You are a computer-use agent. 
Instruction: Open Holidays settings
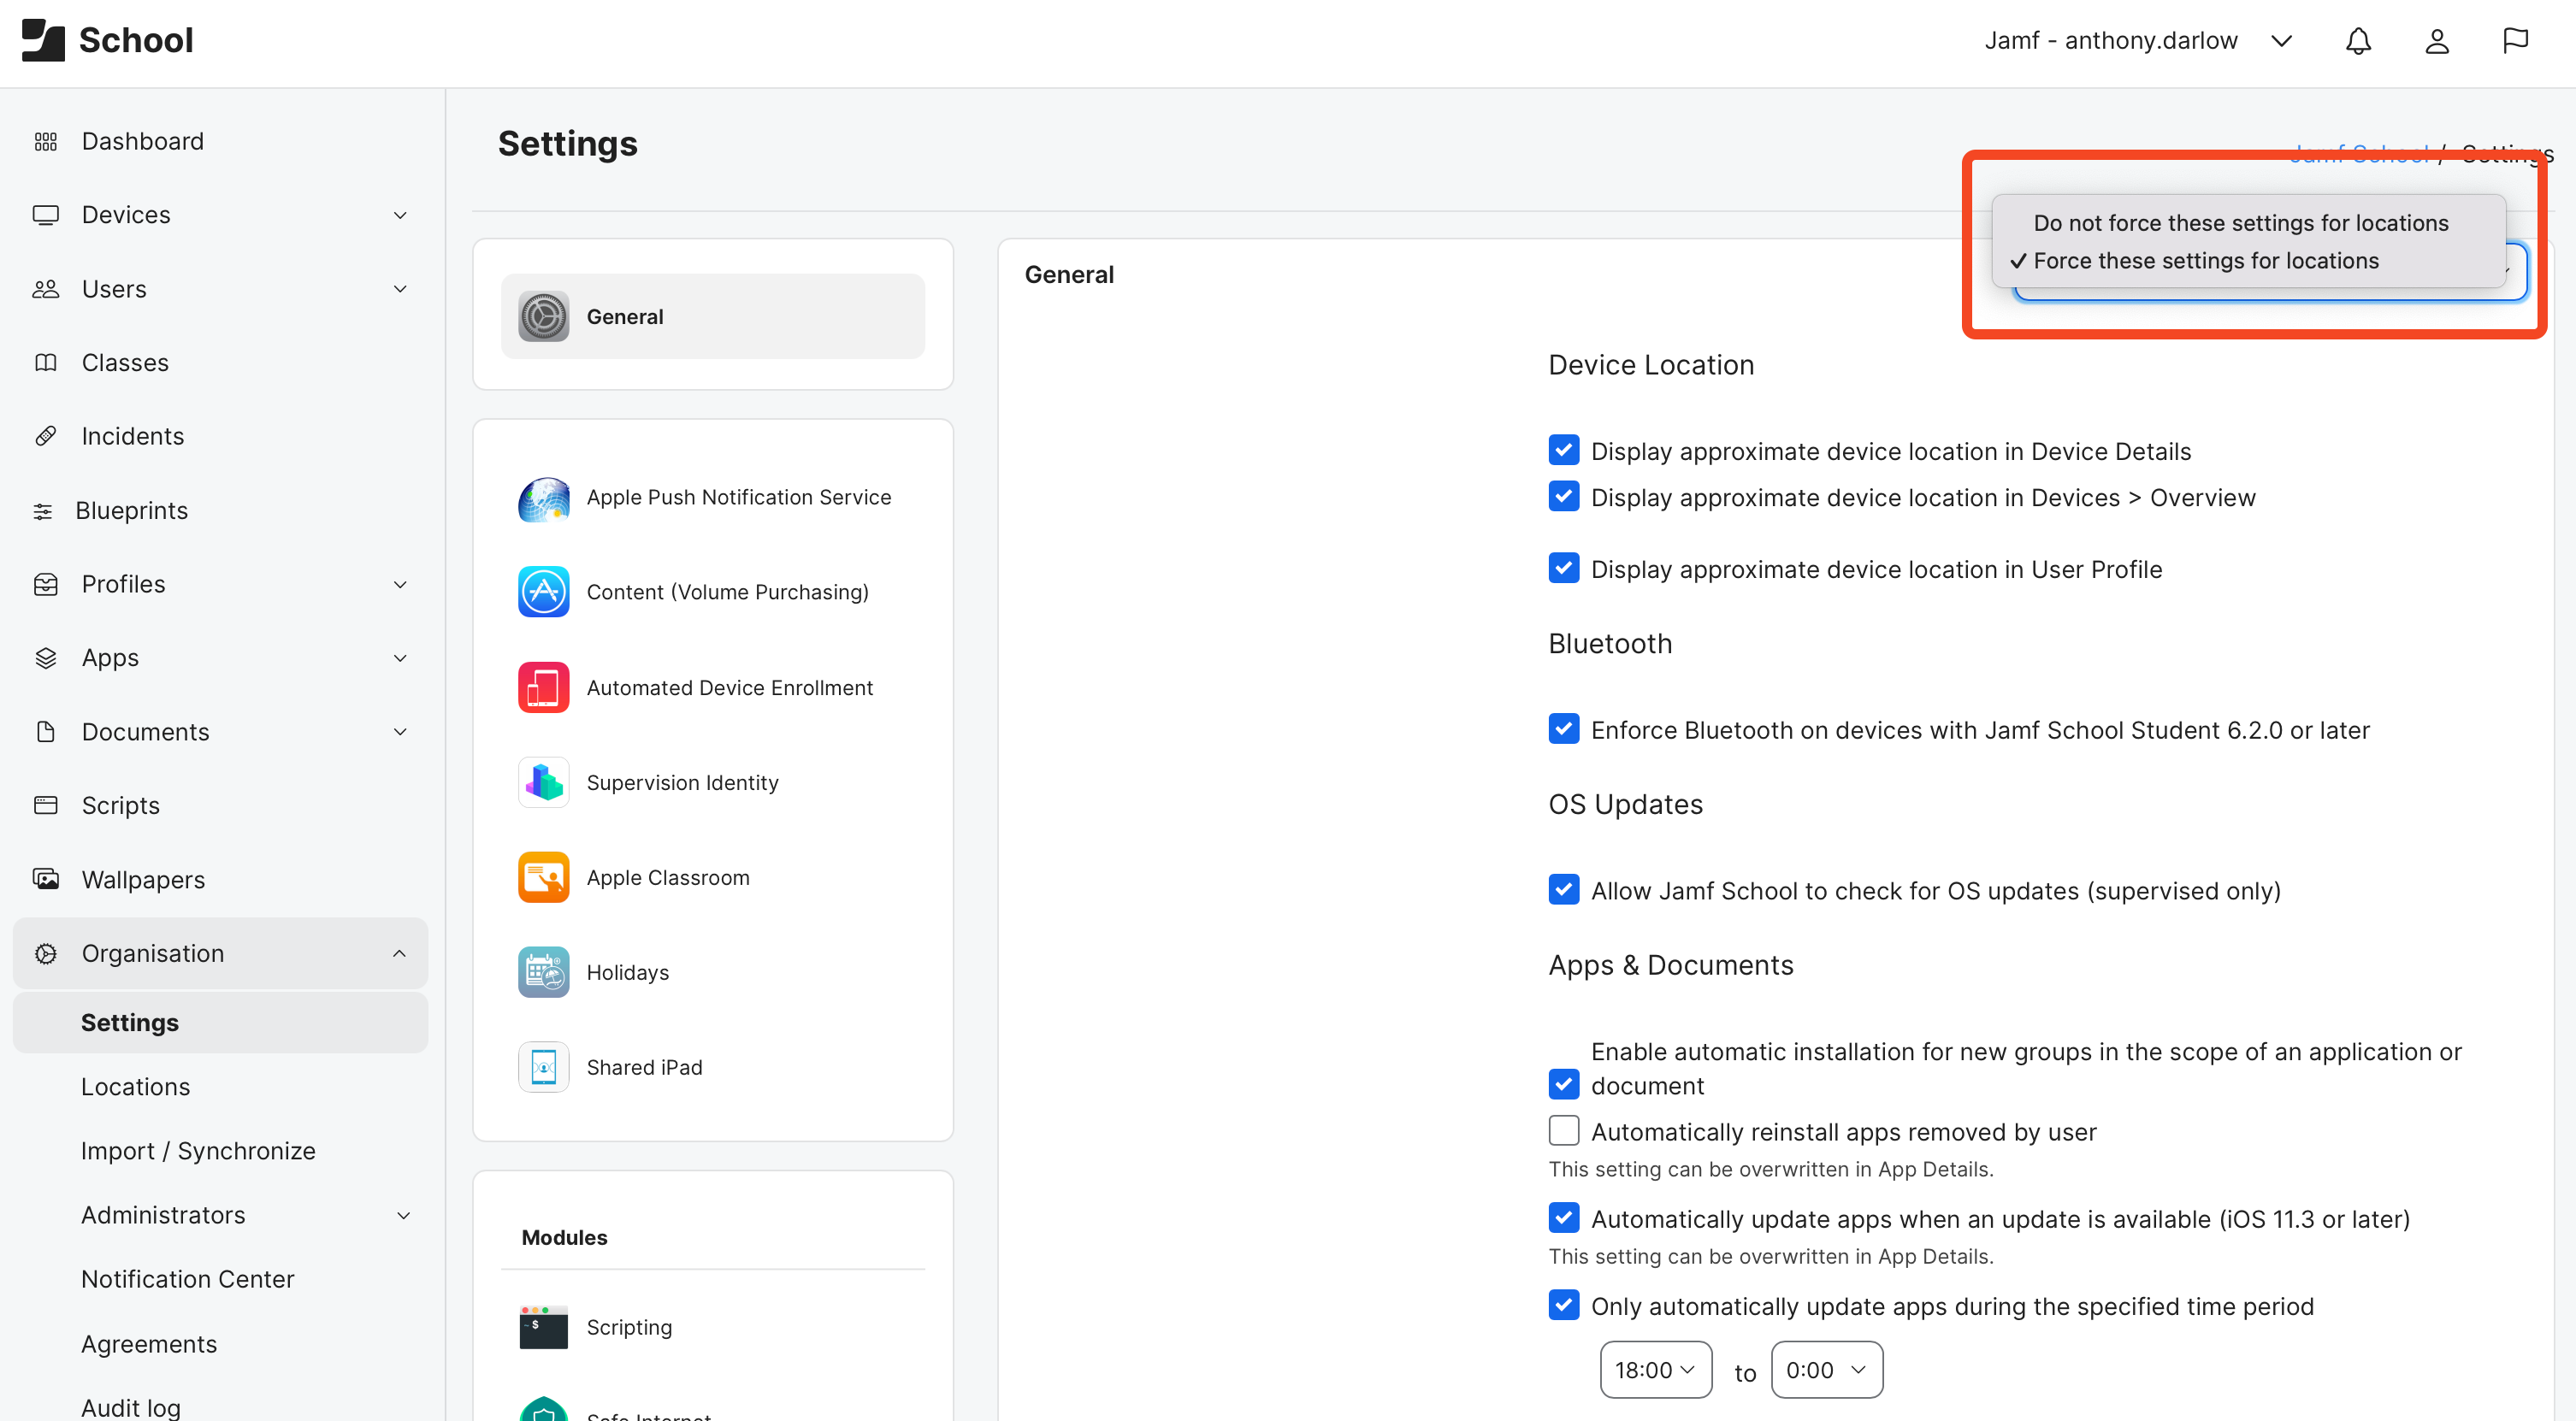[x=713, y=972]
